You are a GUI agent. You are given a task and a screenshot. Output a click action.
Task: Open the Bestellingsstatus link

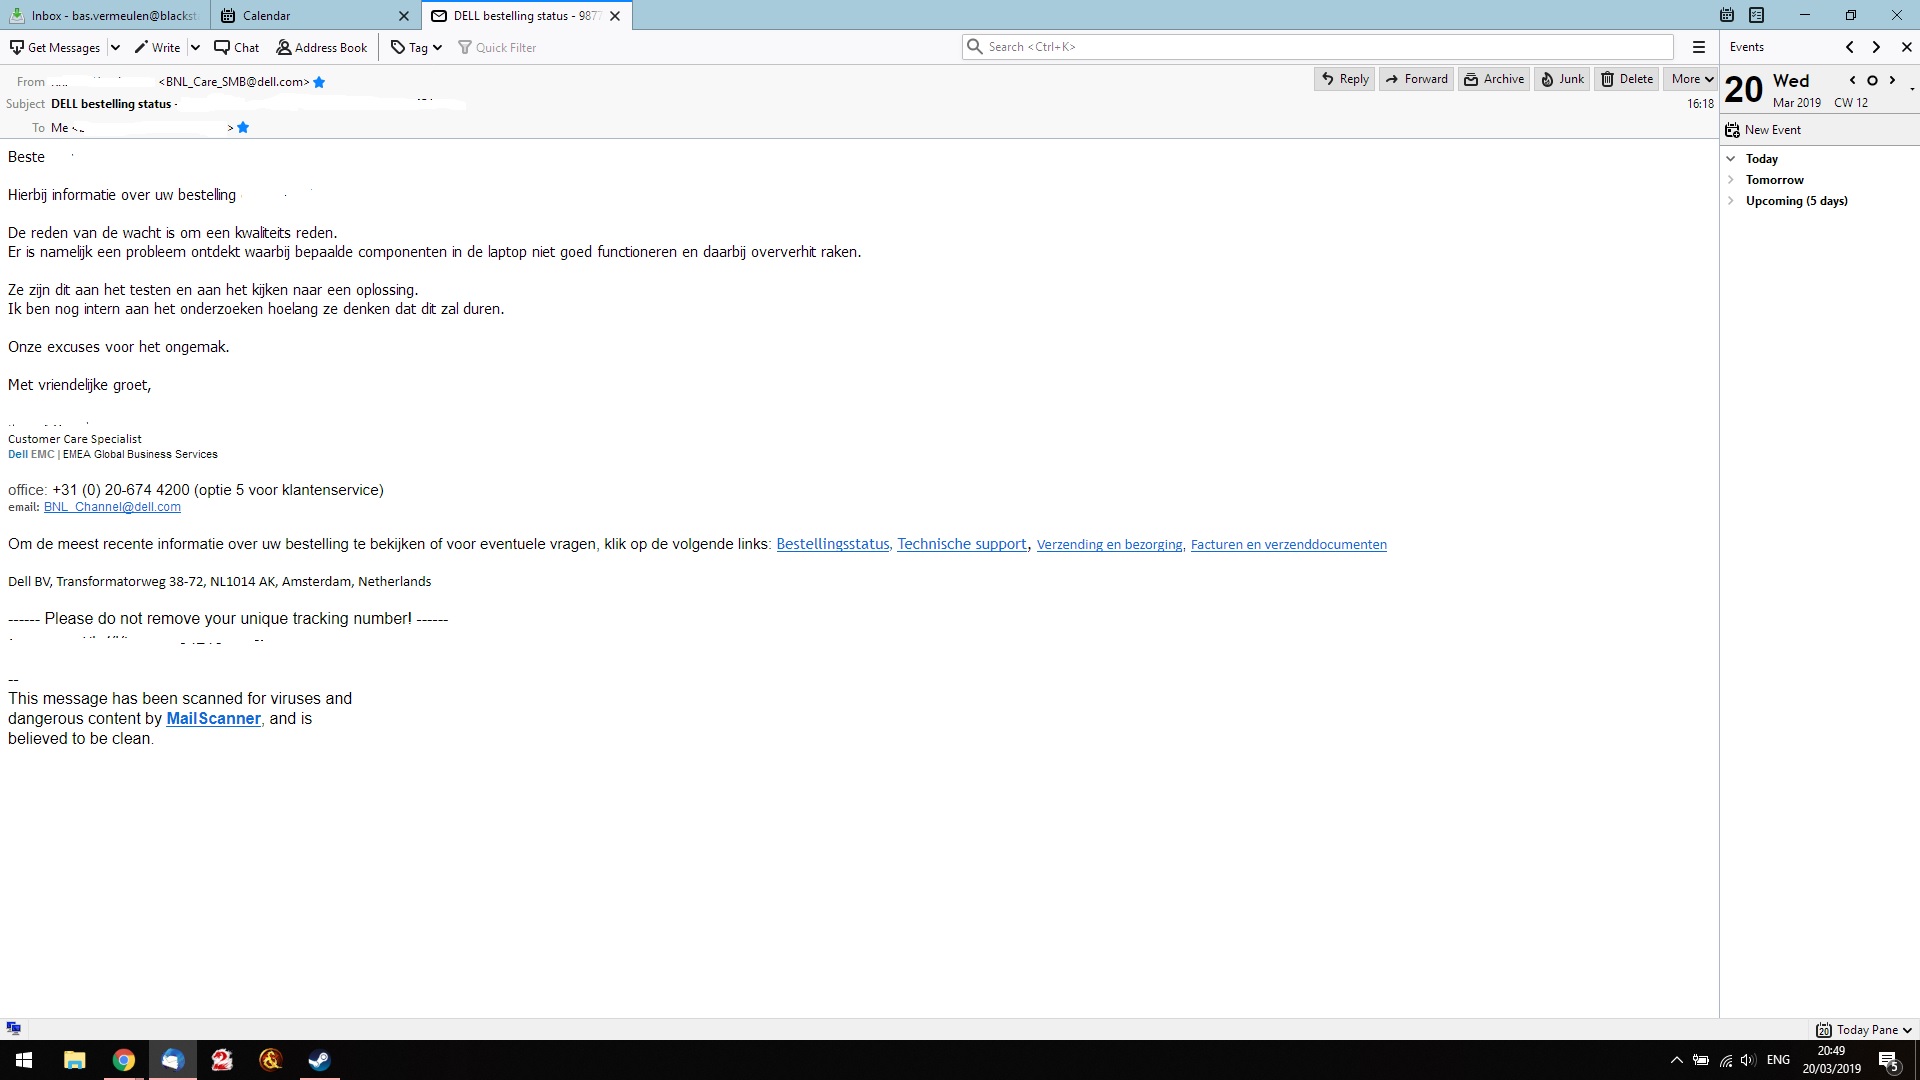(x=832, y=544)
